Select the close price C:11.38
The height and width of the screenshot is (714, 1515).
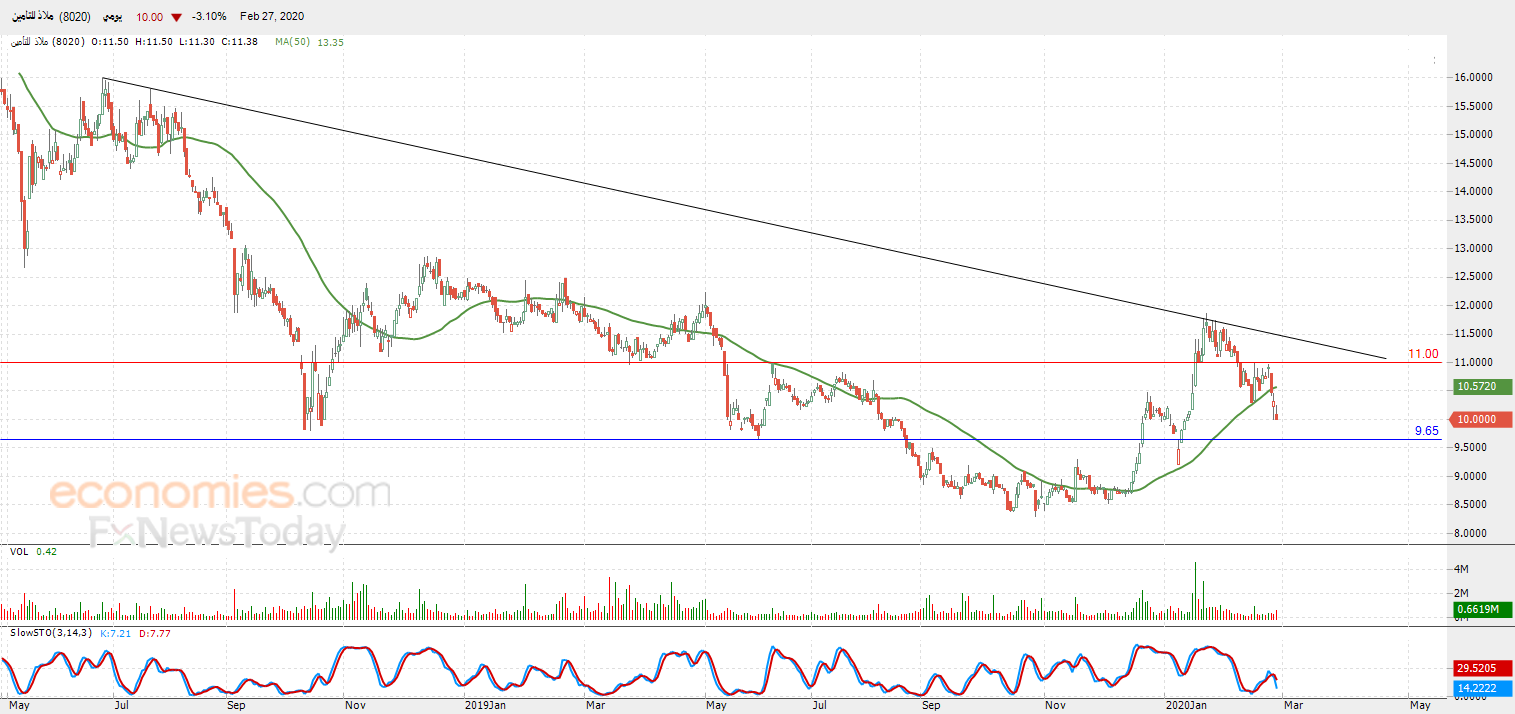click(x=240, y=42)
